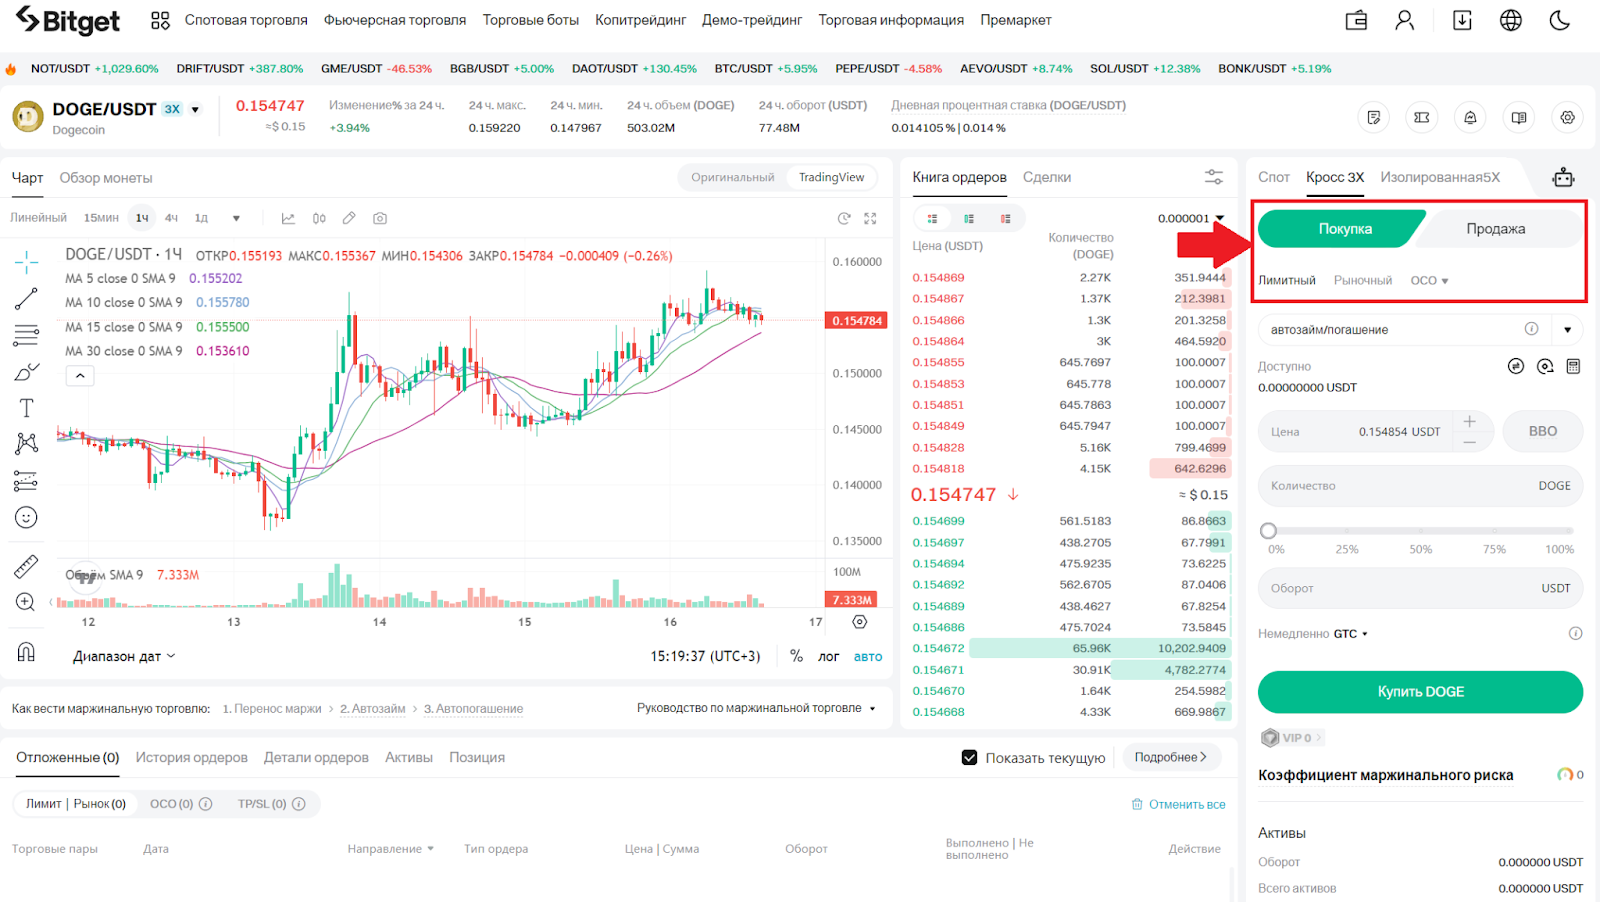The height and width of the screenshot is (902, 1600).
Task: Expand the автозайм/погашение dropdown
Action: coord(1567,329)
